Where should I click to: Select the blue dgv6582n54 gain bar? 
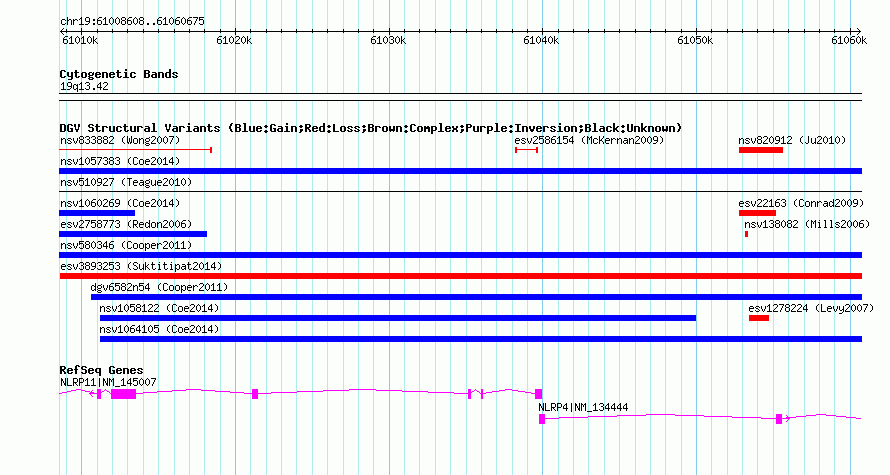[476, 297]
